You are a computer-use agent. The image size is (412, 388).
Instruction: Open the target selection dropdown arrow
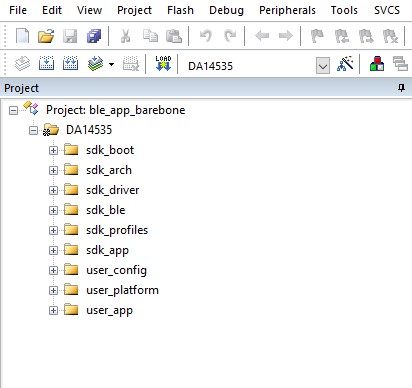[x=323, y=66]
